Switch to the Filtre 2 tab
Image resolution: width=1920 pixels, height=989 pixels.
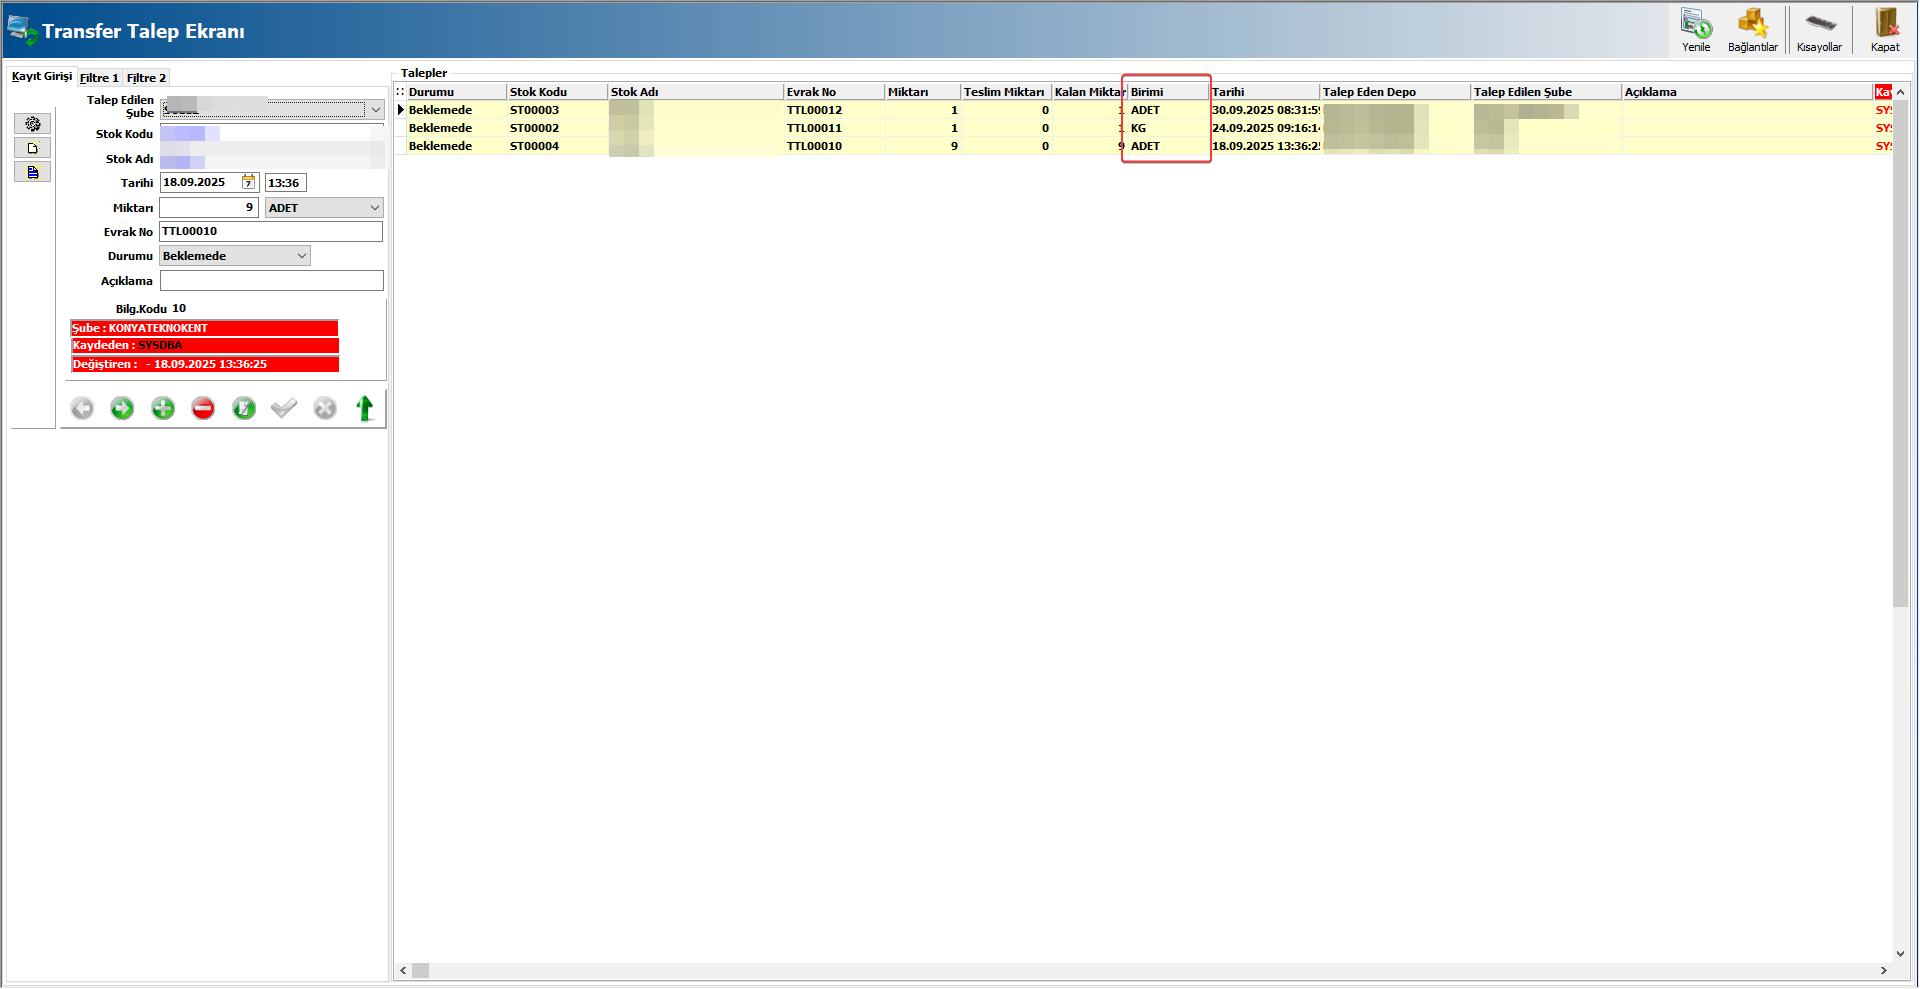(146, 78)
